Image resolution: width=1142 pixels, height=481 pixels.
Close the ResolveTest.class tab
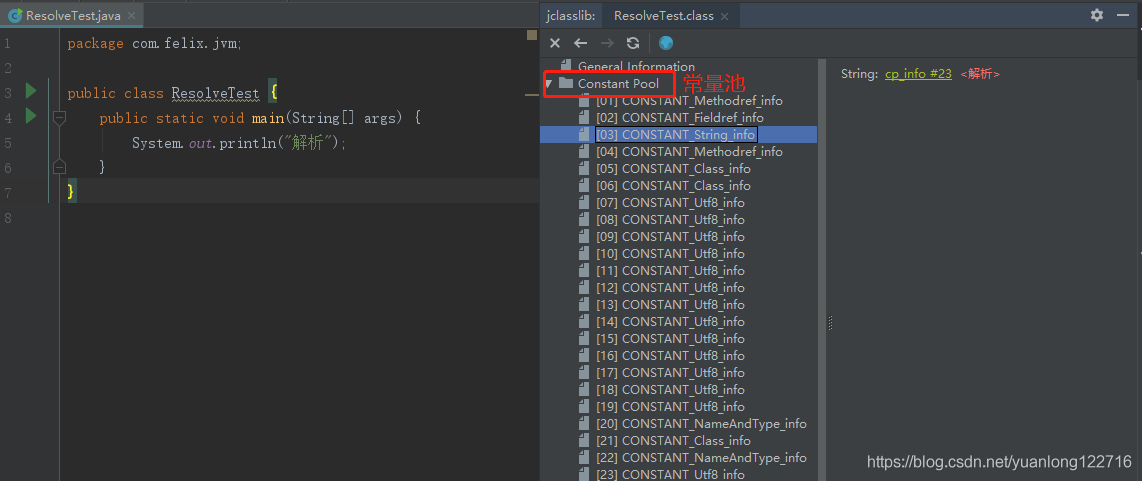pyautogui.click(x=724, y=16)
